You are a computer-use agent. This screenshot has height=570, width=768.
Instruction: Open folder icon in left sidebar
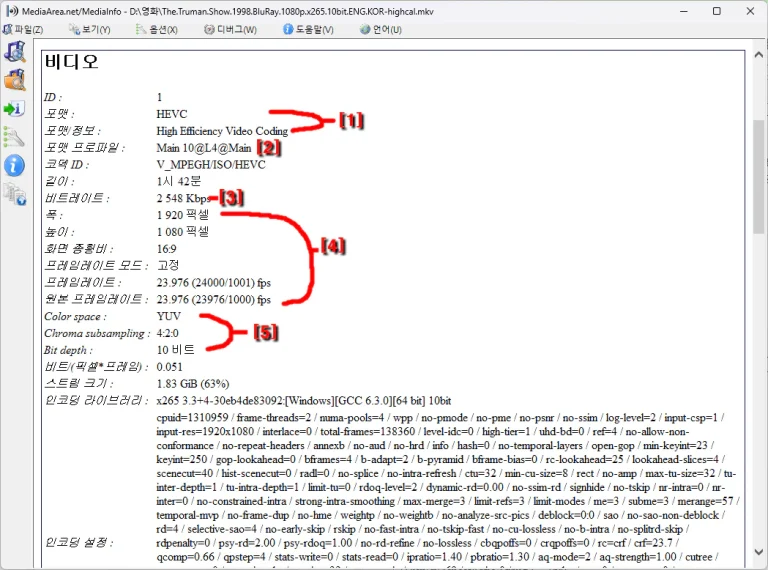[15, 80]
